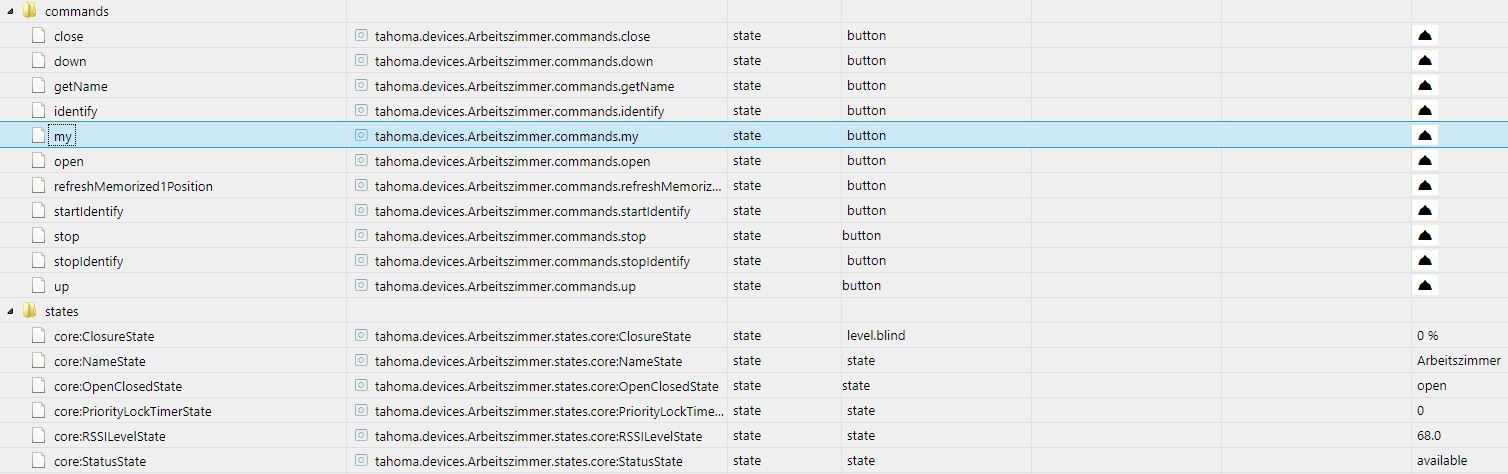Click state icon before commands.identify ID
Viewport: 1508px width, 474px height.
361,110
